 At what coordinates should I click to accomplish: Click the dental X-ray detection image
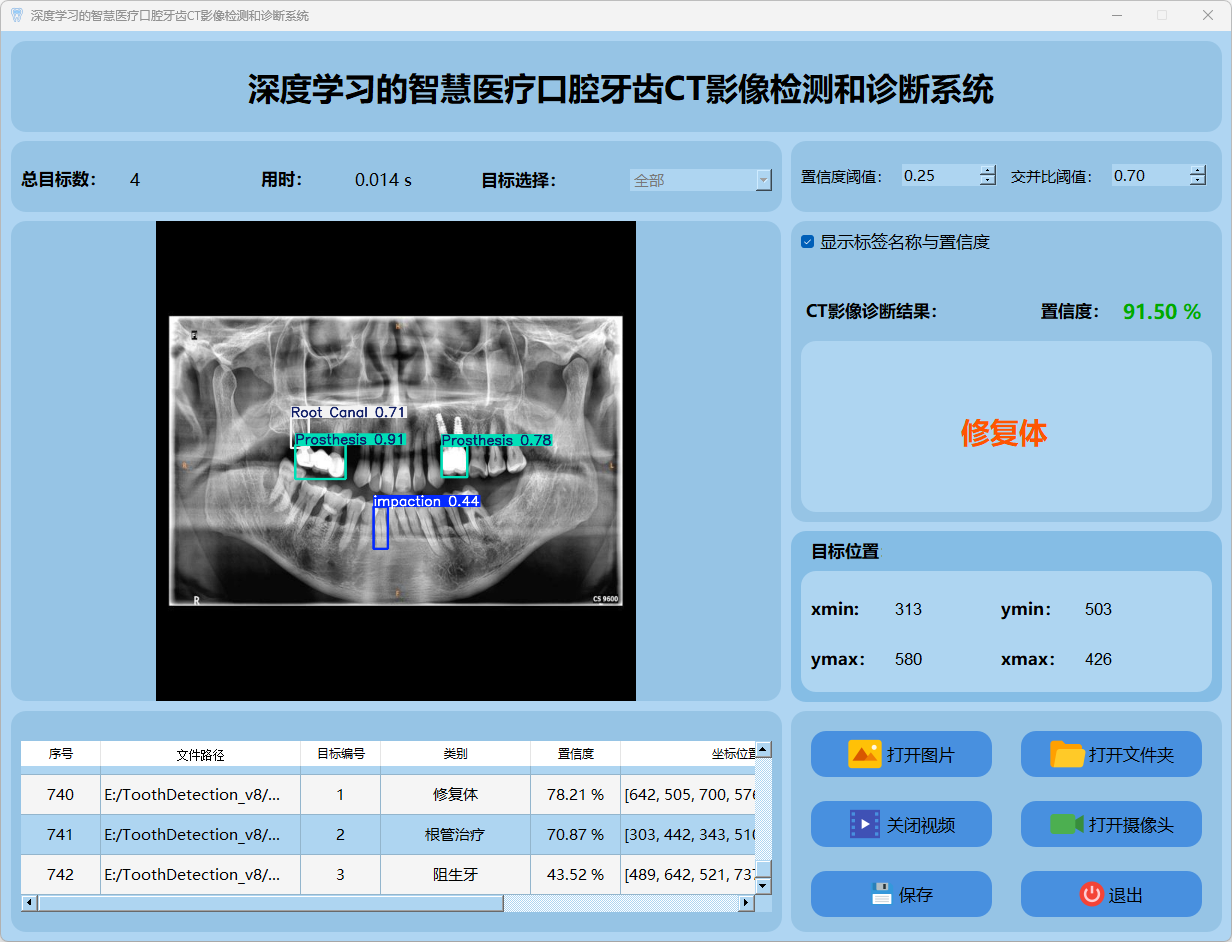[396, 461]
